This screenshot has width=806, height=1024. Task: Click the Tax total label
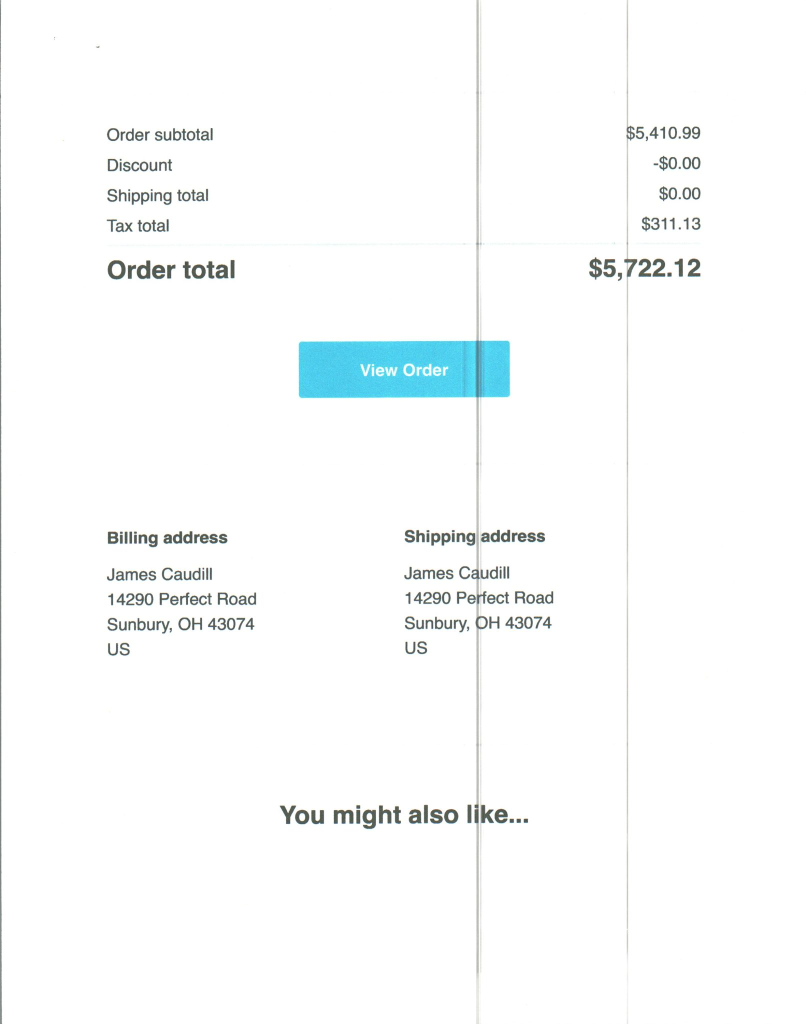138,226
